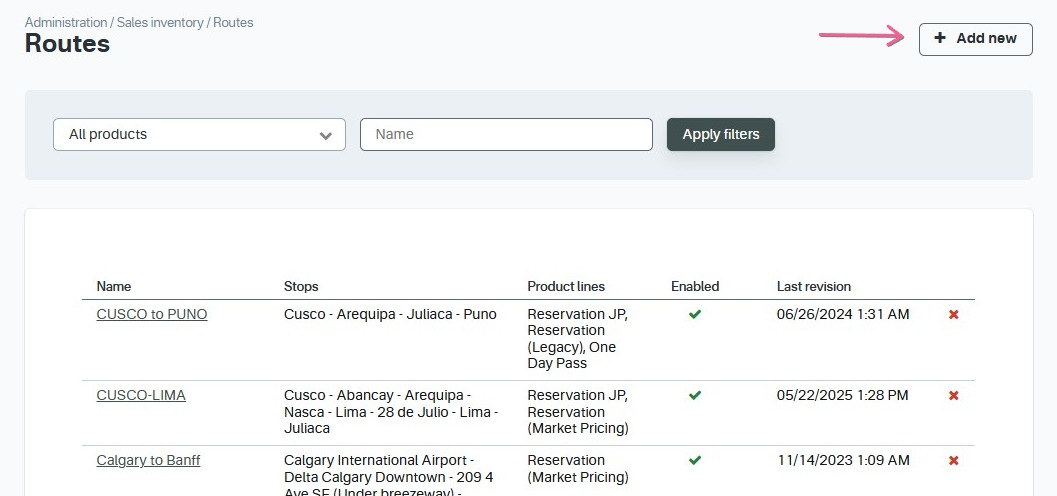This screenshot has width=1057, height=496.
Task: Delete the CUSCO to PUNO route
Action: [953, 315]
